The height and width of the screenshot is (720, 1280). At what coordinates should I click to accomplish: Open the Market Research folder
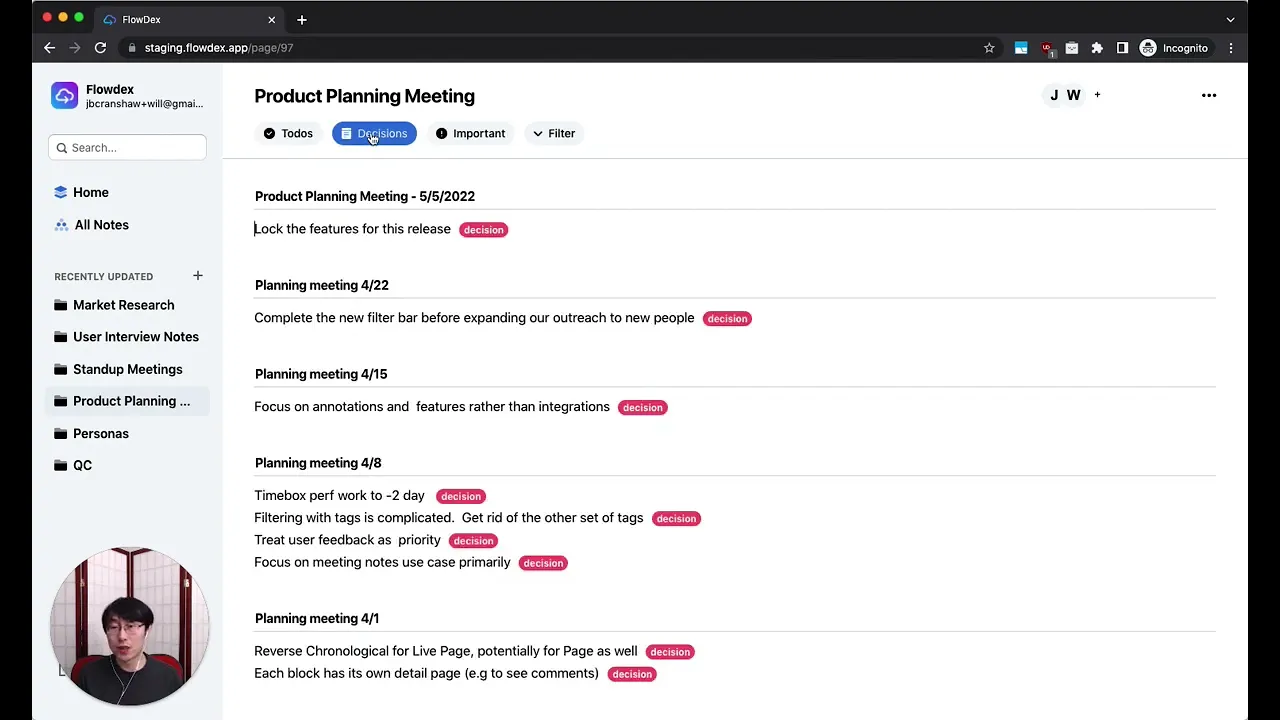[123, 305]
